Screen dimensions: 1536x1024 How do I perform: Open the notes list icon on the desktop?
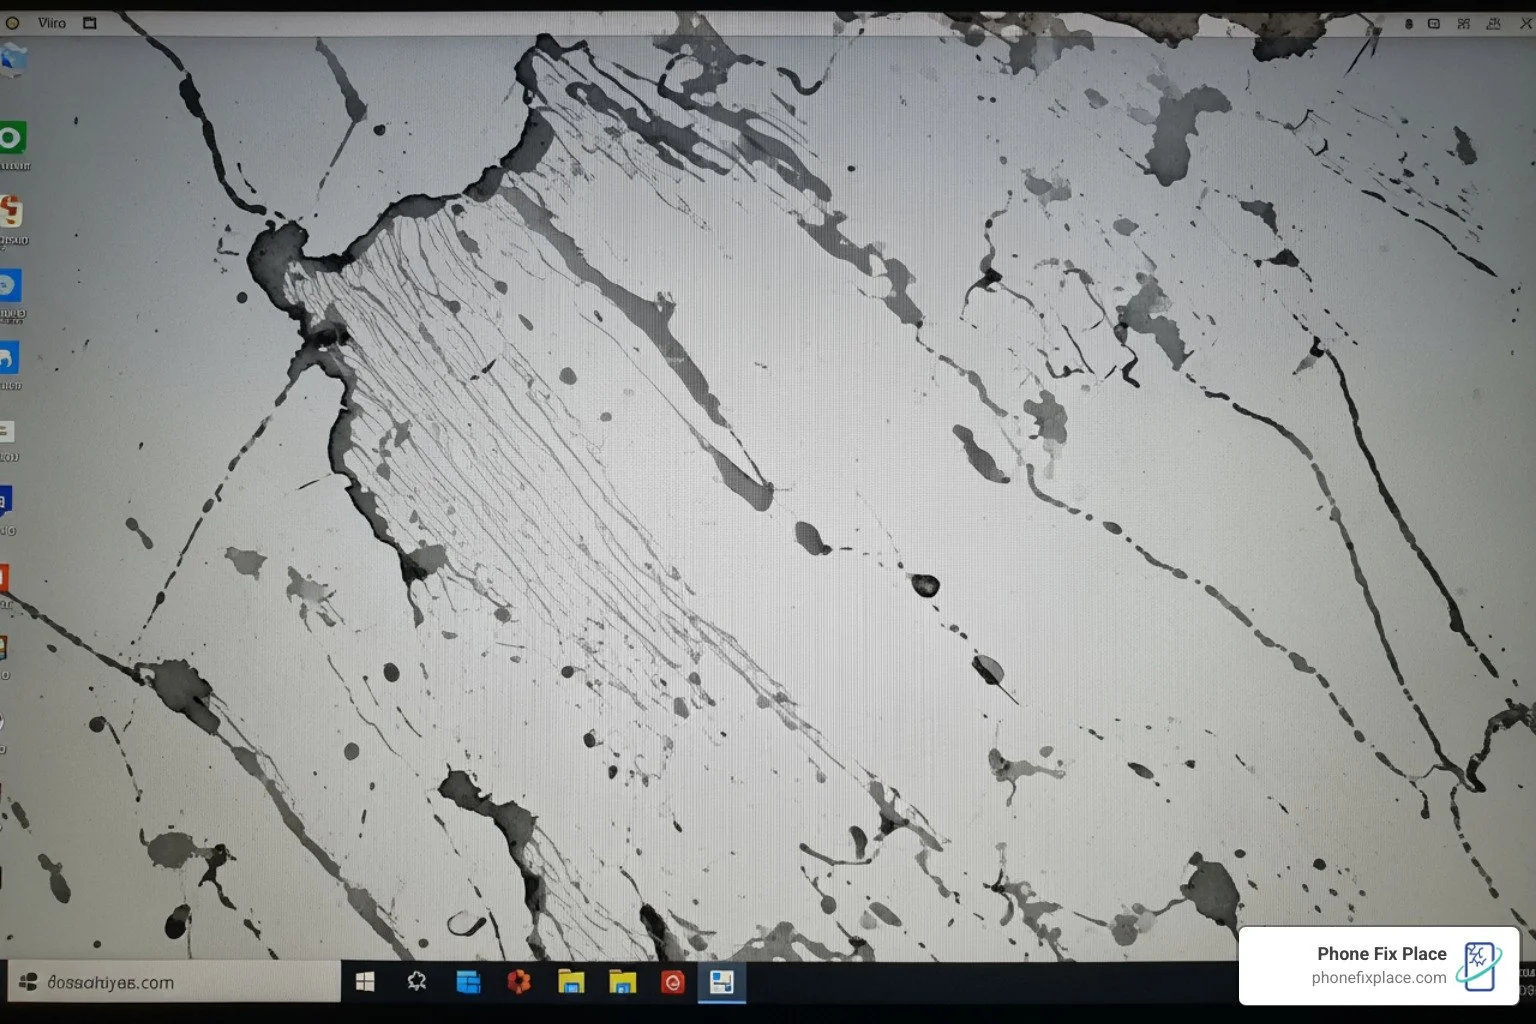pos(8,430)
